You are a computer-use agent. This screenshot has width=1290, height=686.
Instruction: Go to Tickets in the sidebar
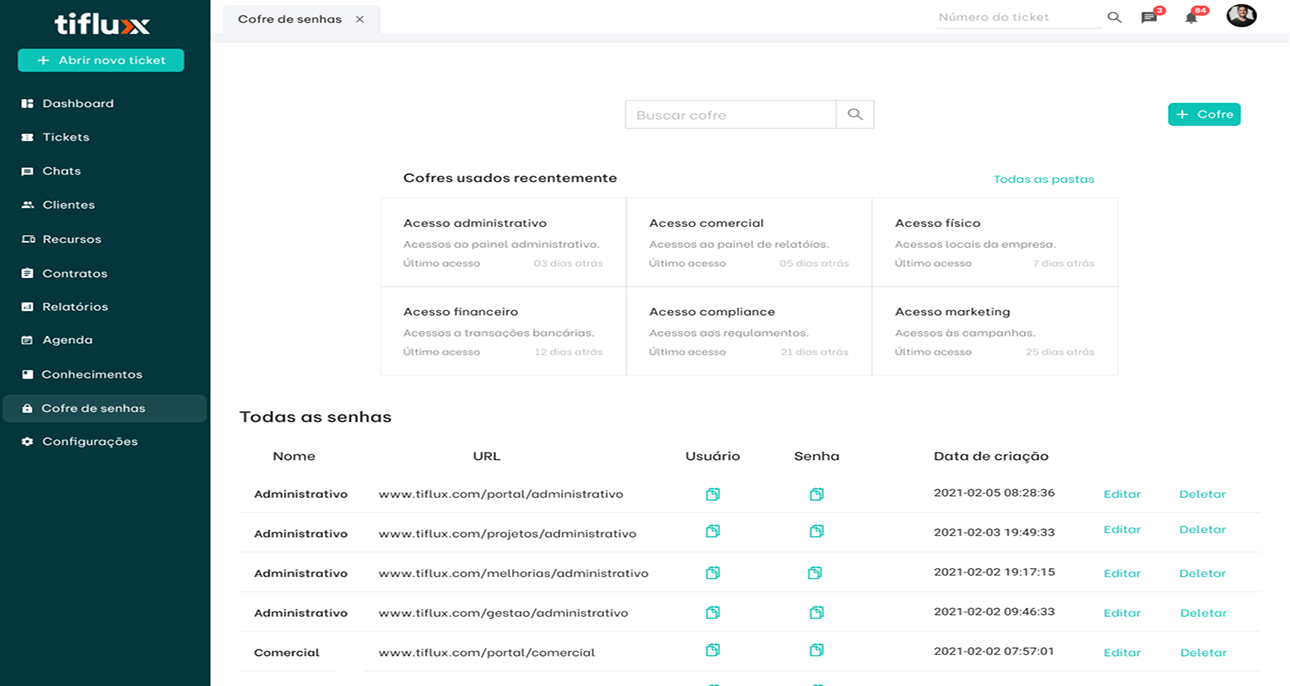click(66, 137)
